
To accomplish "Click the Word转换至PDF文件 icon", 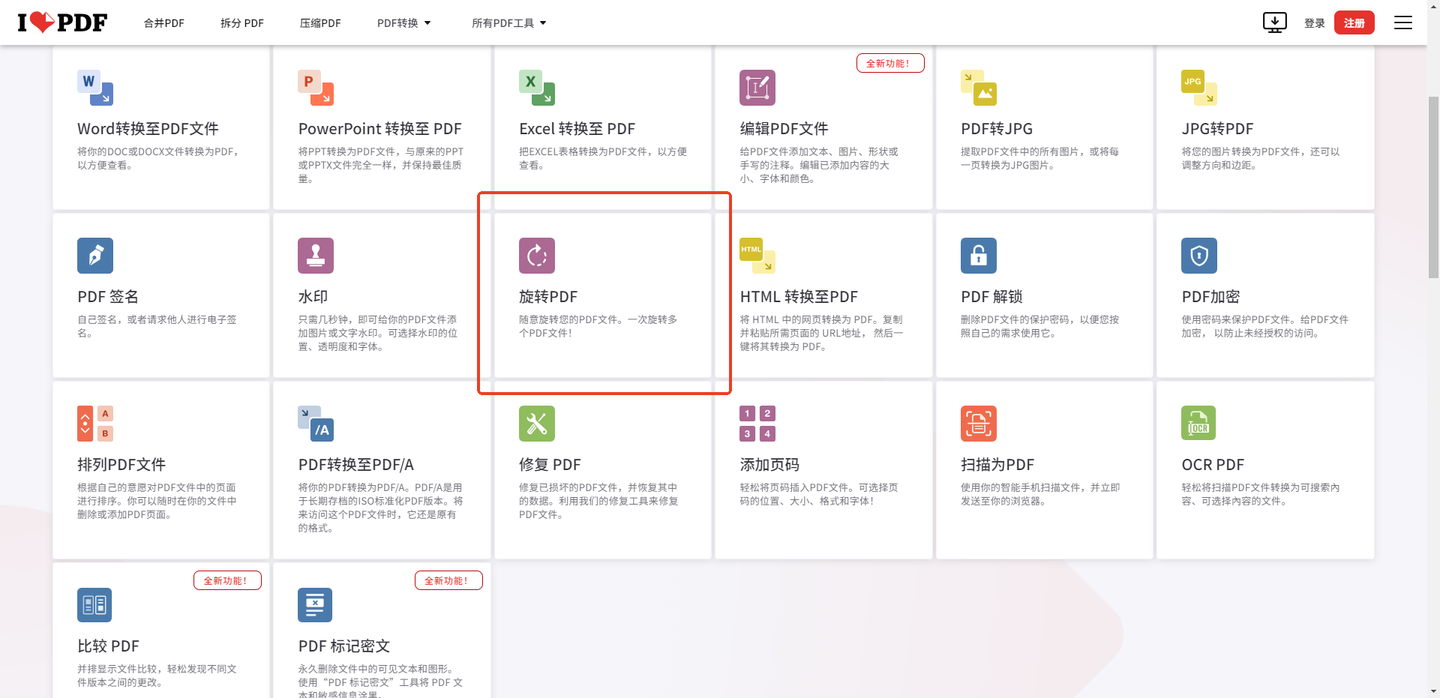I will (x=95, y=88).
